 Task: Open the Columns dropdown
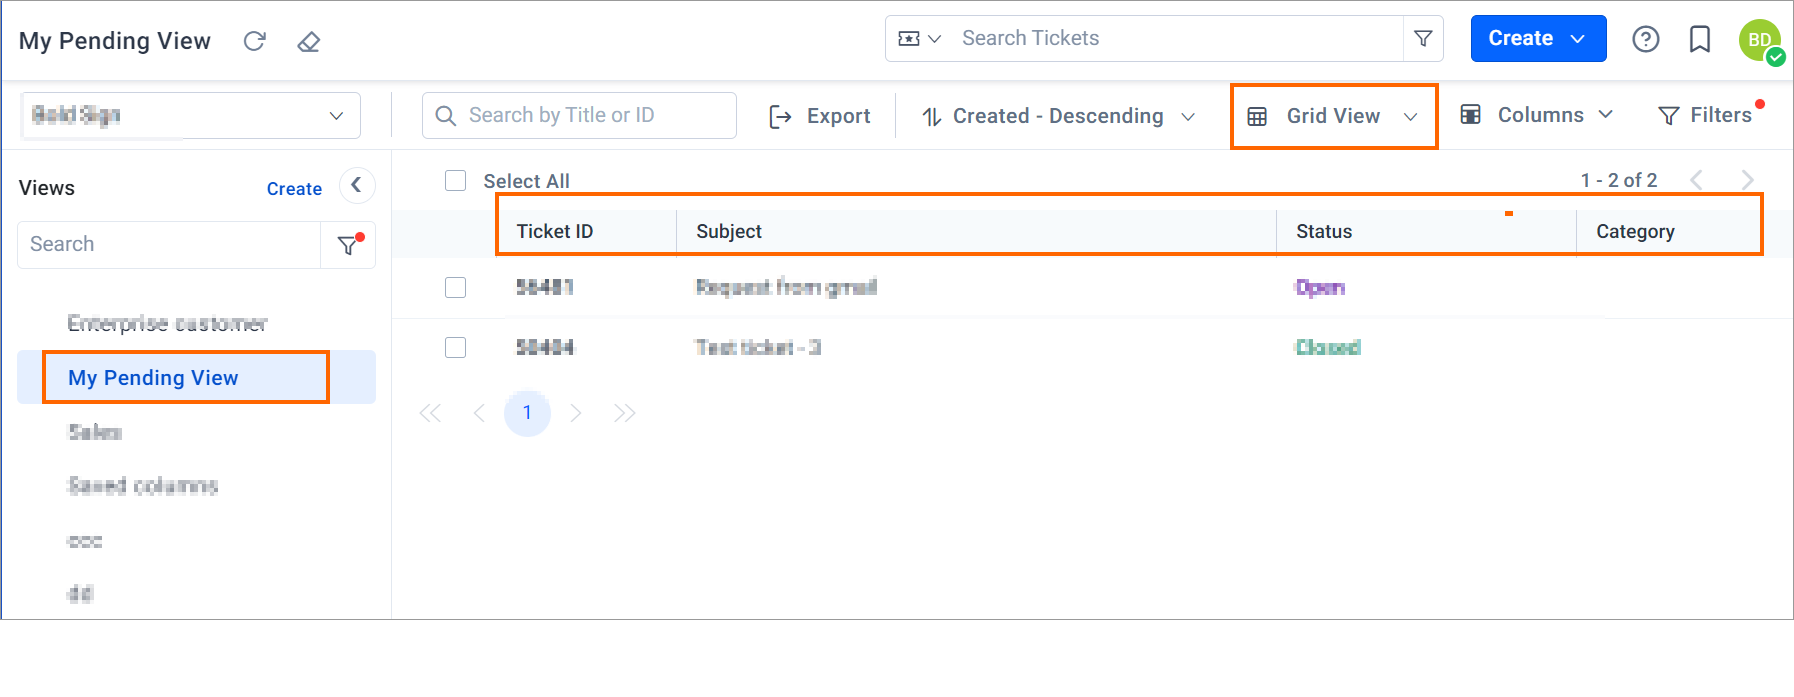click(x=1537, y=115)
